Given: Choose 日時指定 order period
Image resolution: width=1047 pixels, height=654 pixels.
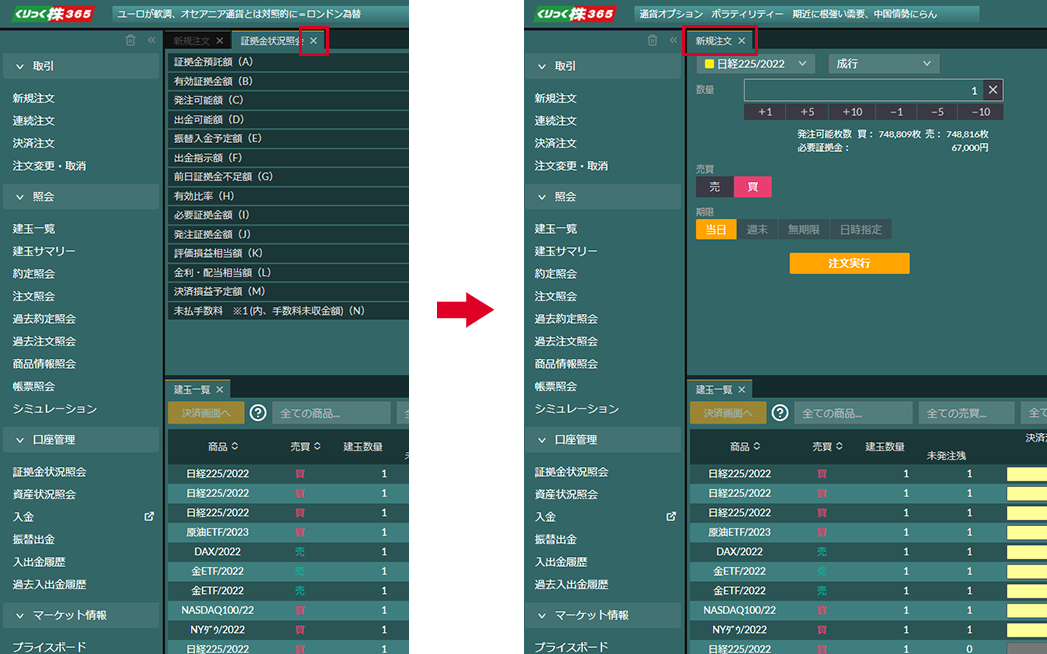Looking at the screenshot, I should [x=861, y=230].
